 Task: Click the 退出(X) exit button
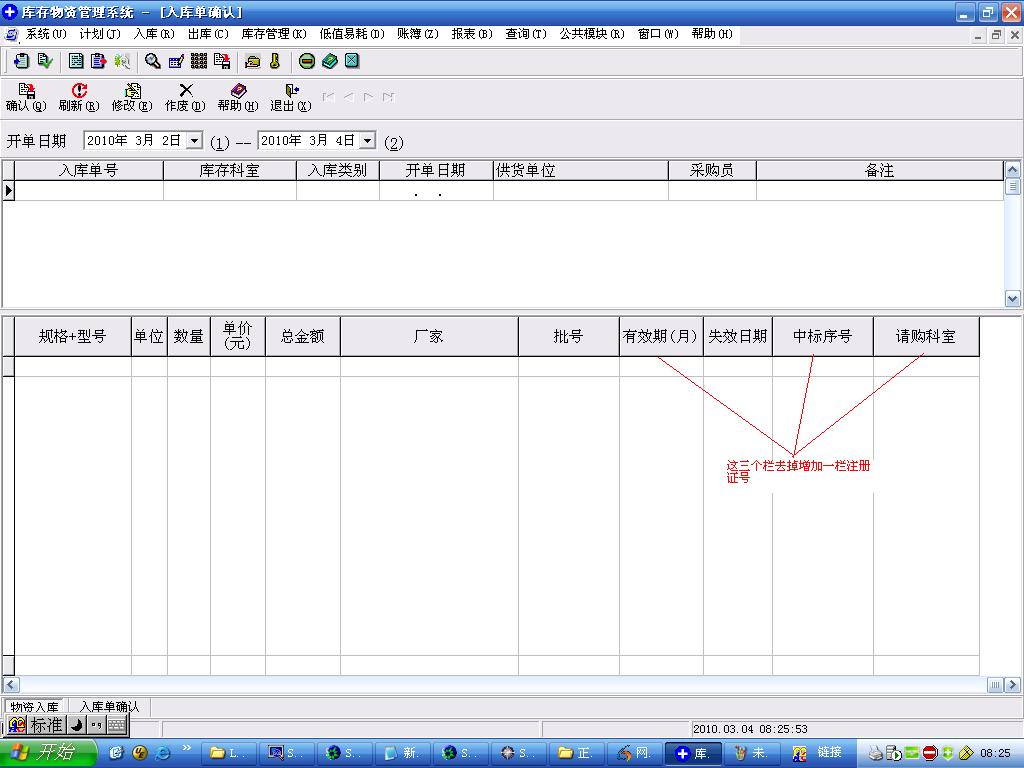click(291, 97)
